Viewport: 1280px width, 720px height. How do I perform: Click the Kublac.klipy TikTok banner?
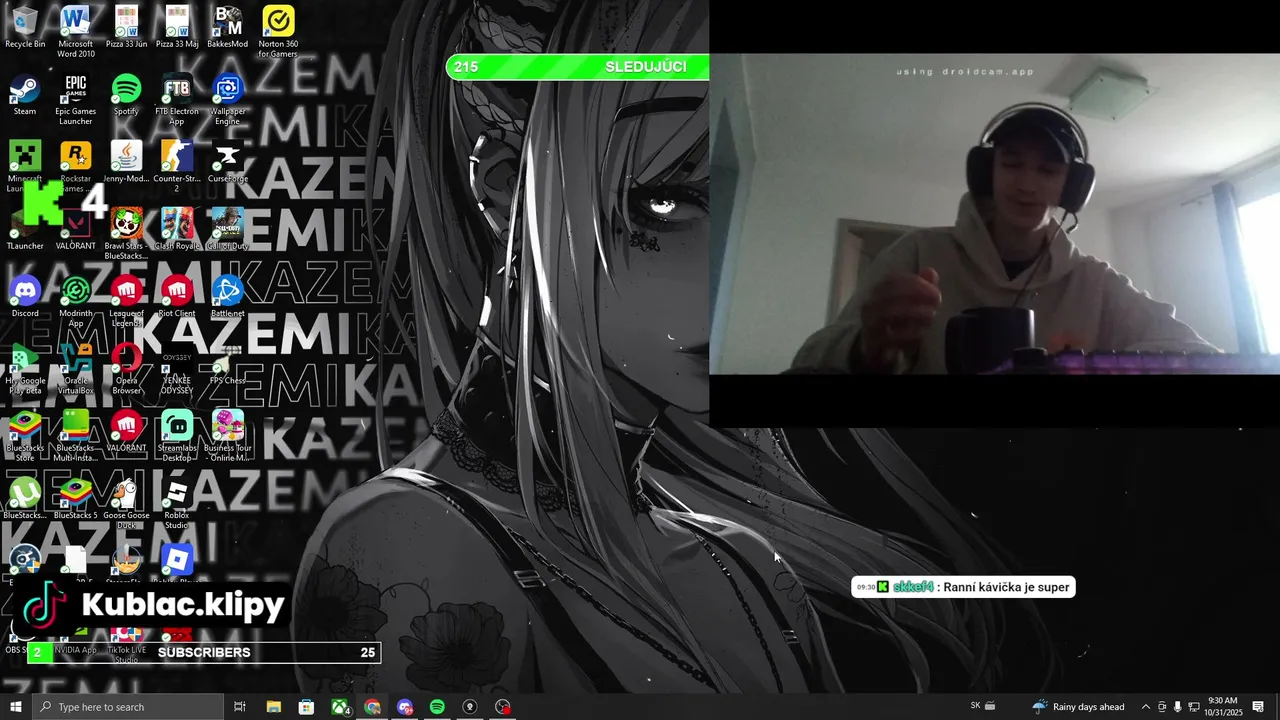tap(155, 605)
